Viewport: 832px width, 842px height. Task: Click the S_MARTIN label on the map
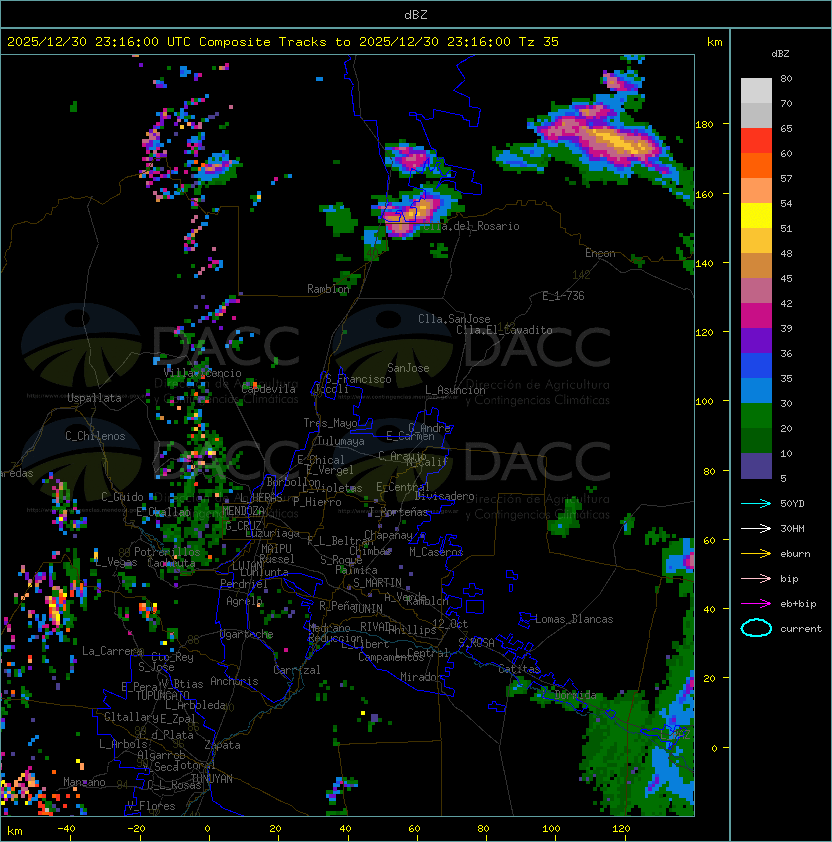pyautogui.click(x=377, y=583)
